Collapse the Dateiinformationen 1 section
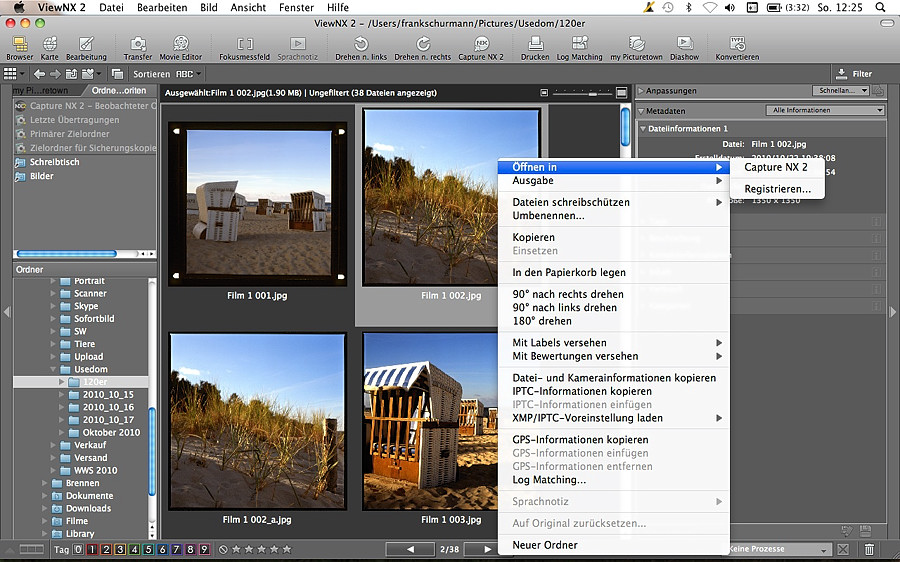The width and height of the screenshot is (900, 562). [x=643, y=129]
